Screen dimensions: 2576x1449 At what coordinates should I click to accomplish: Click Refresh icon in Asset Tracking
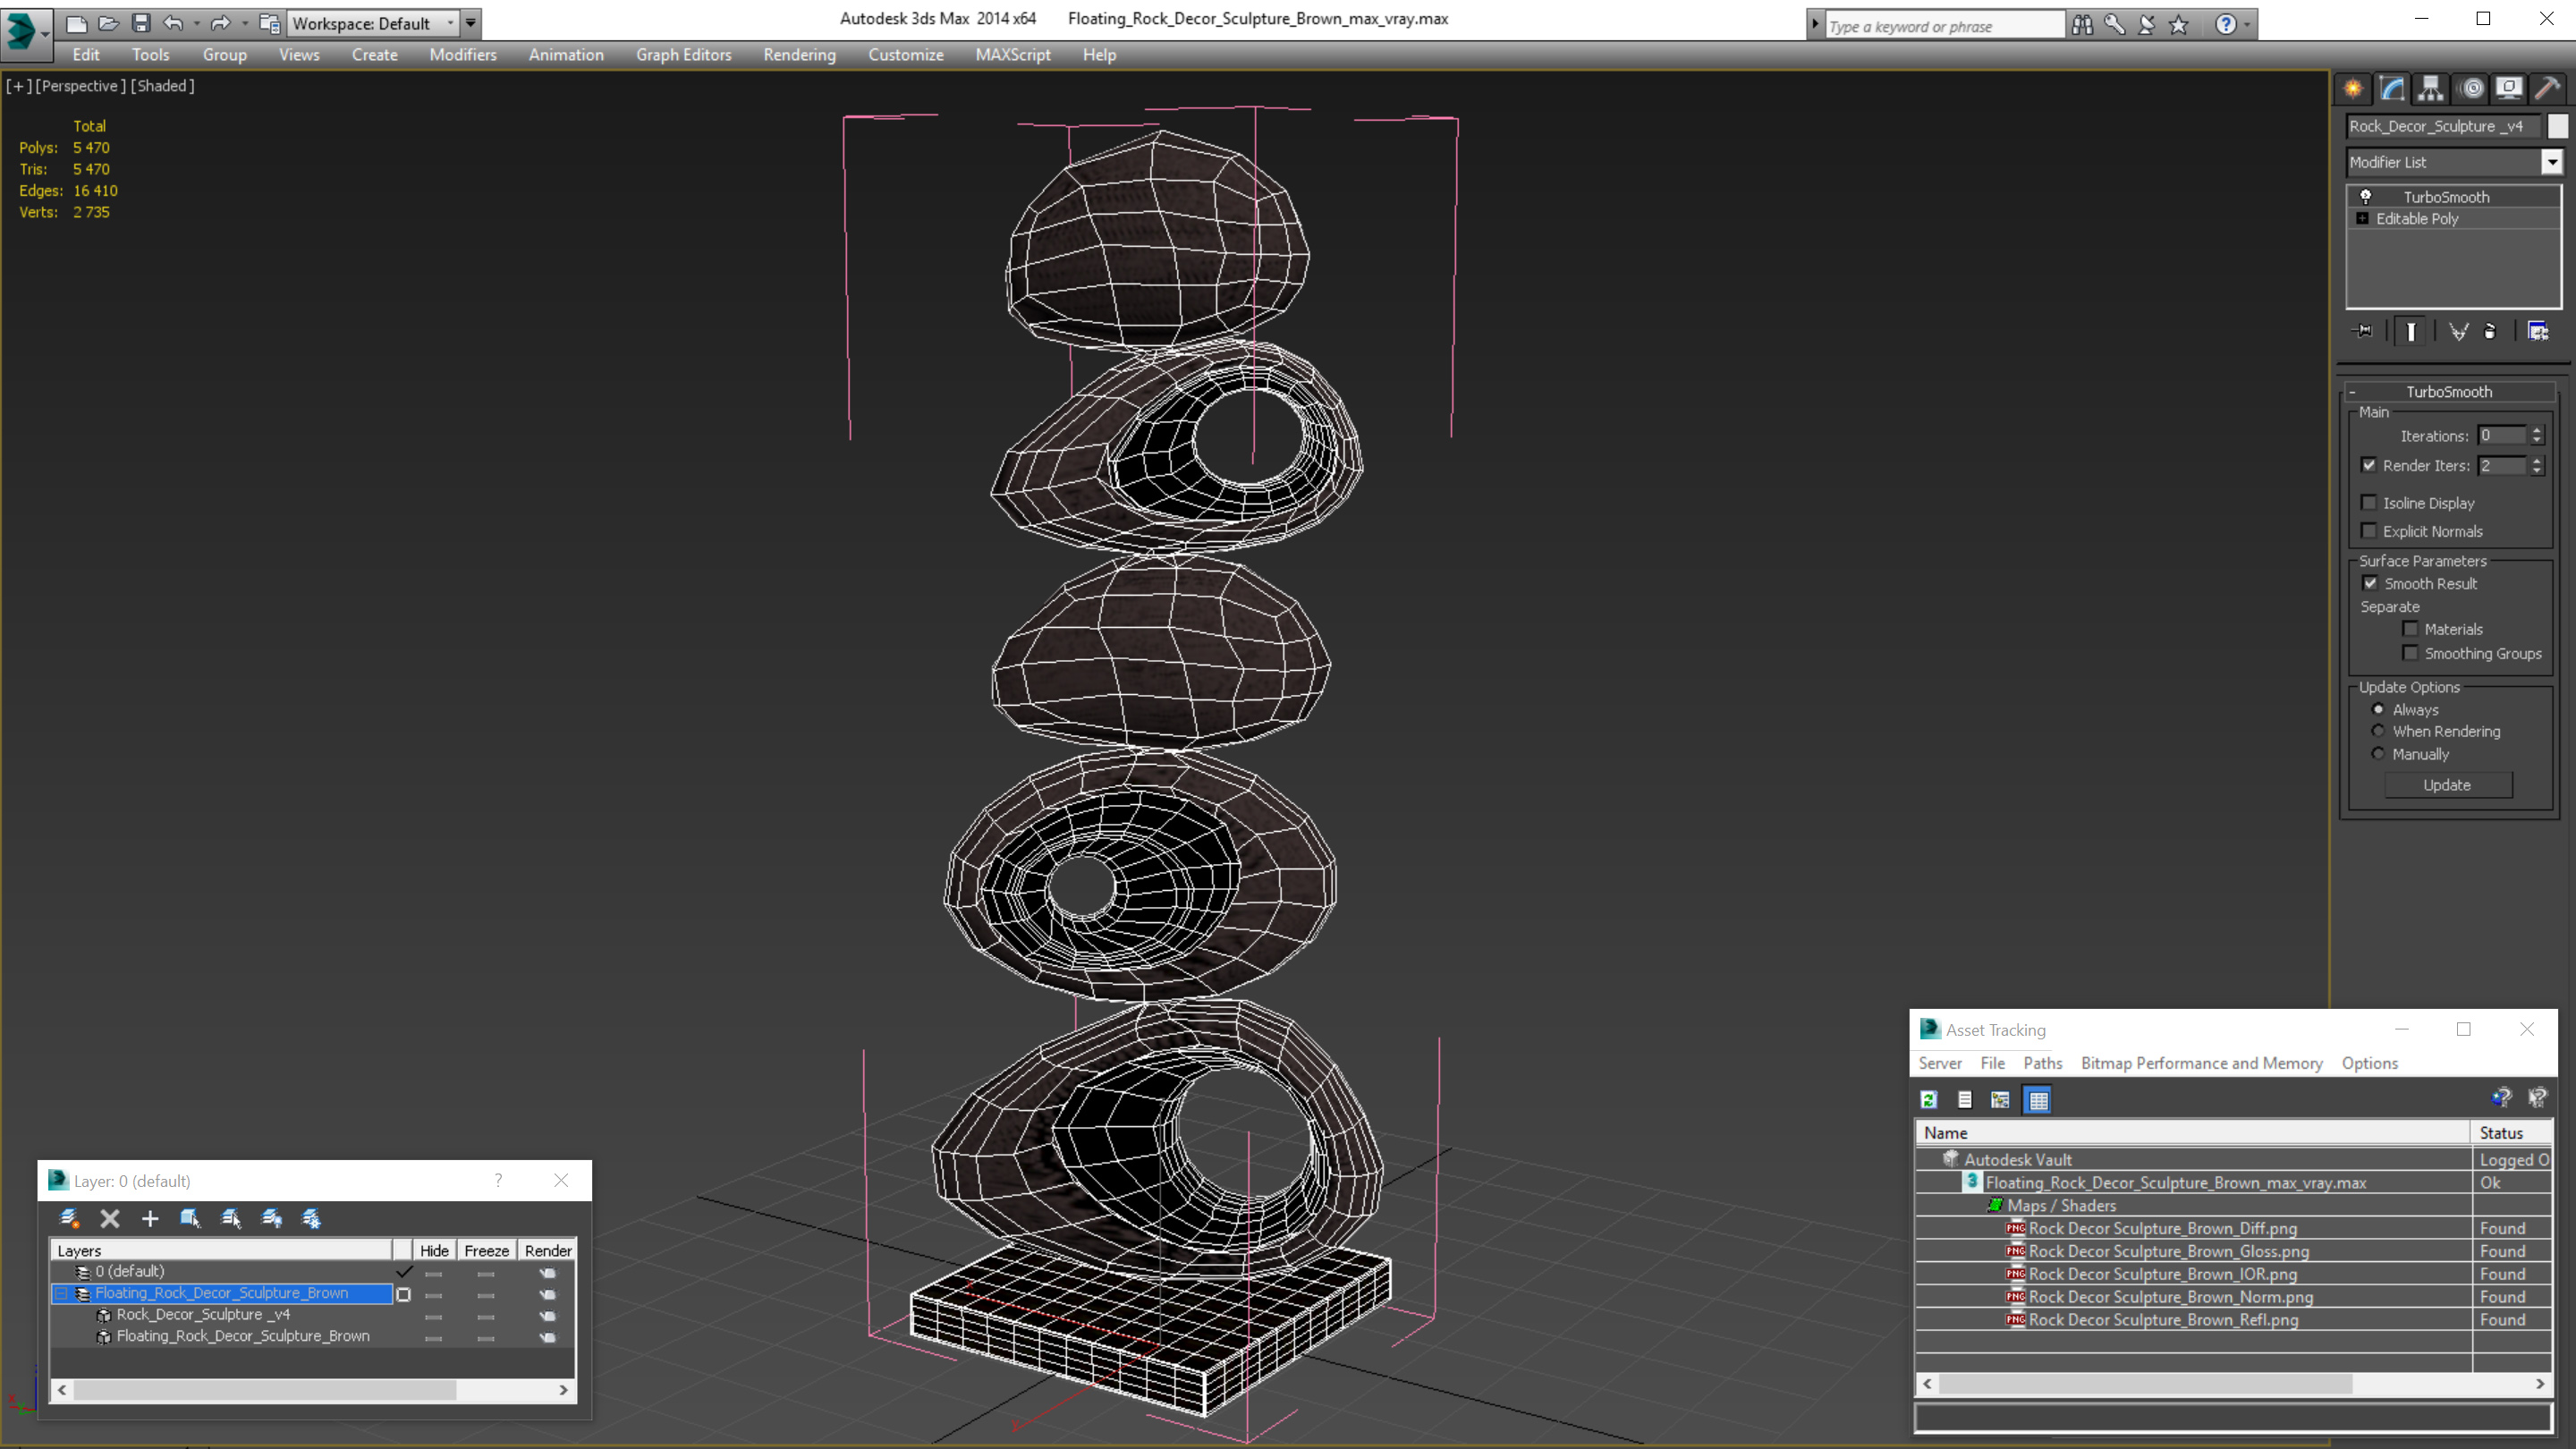pyautogui.click(x=1929, y=1099)
